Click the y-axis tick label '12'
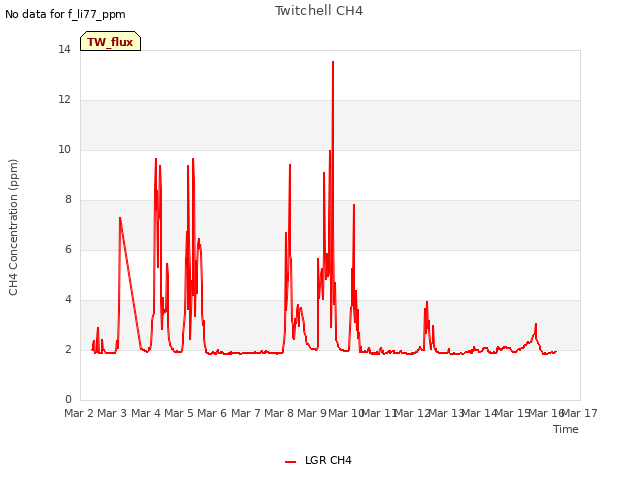Screen dimensions: 640x480 [64, 99]
